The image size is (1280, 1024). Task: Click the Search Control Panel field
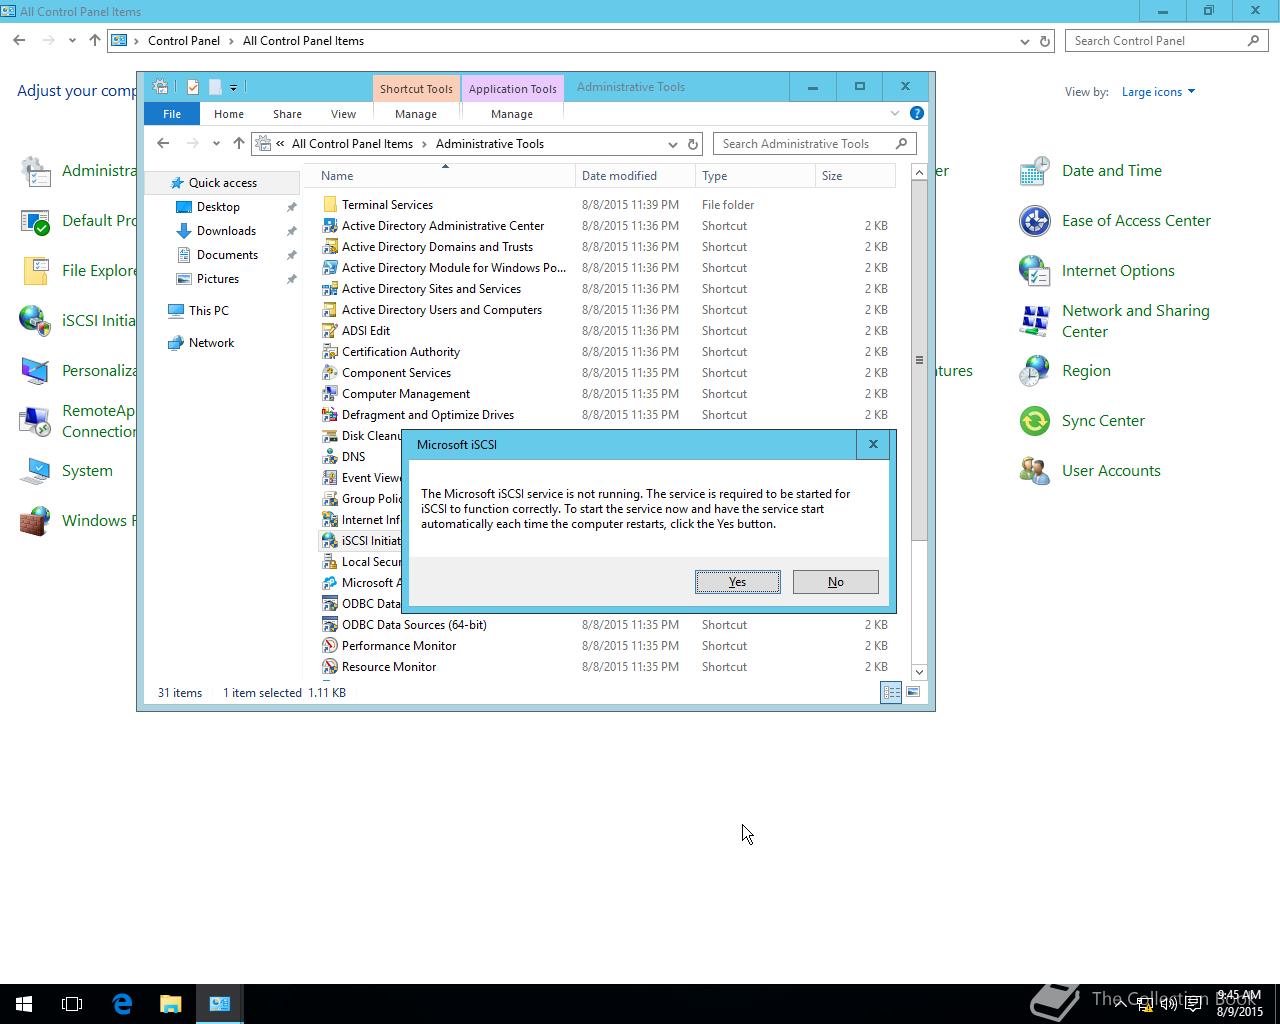pyautogui.click(x=1167, y=41)
